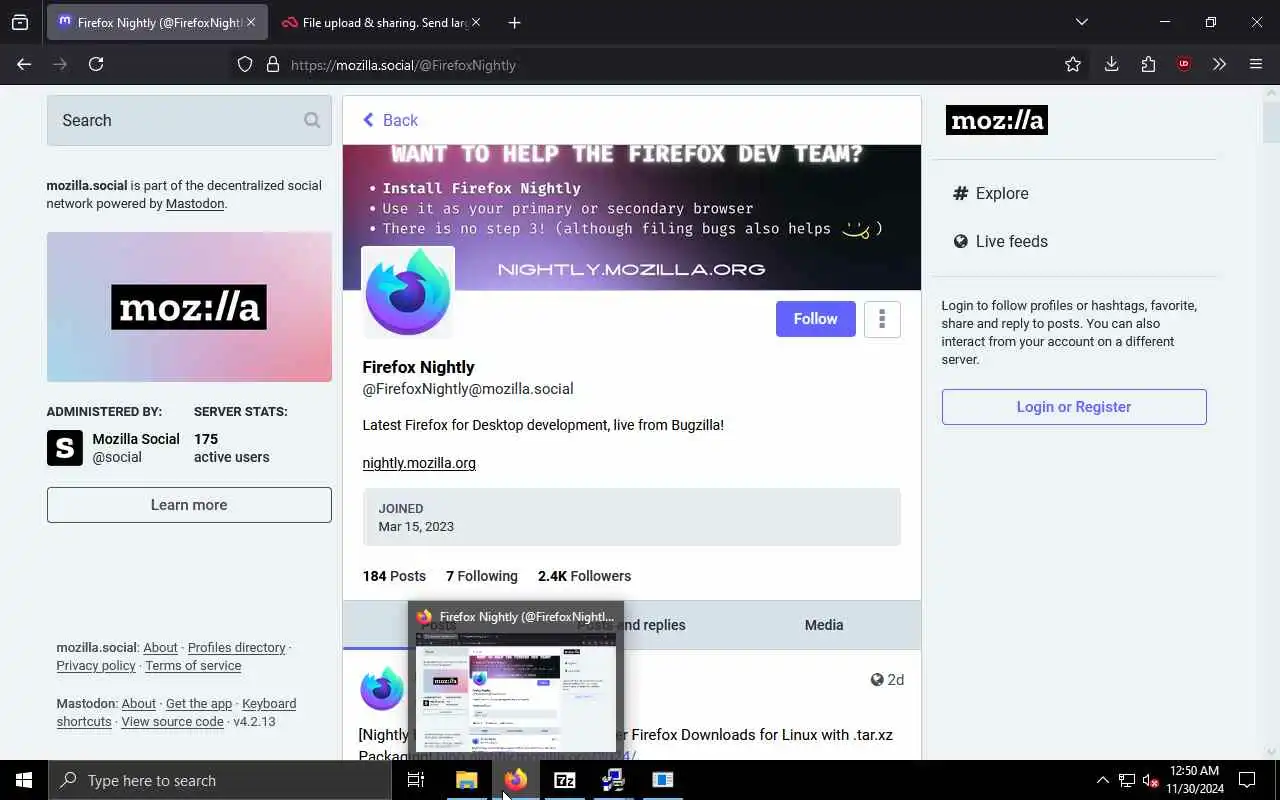This screenshot has width=1280, height=800.
Task: Show more tools overflow chevron
Action: click(x=1219, y=64)
